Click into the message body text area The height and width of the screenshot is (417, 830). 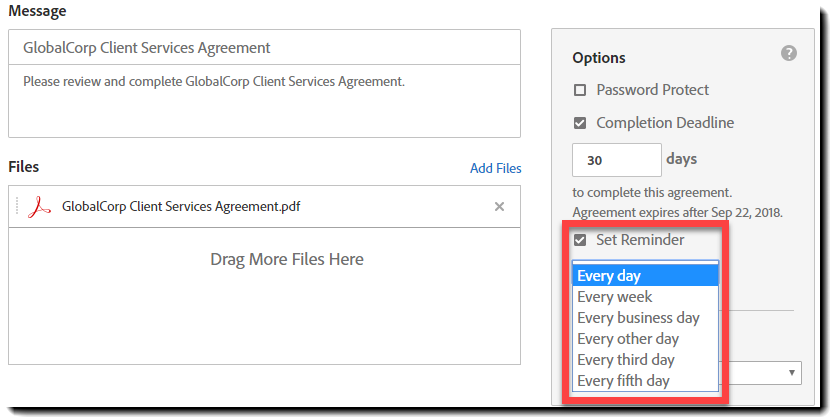click(x=264, y=105)
